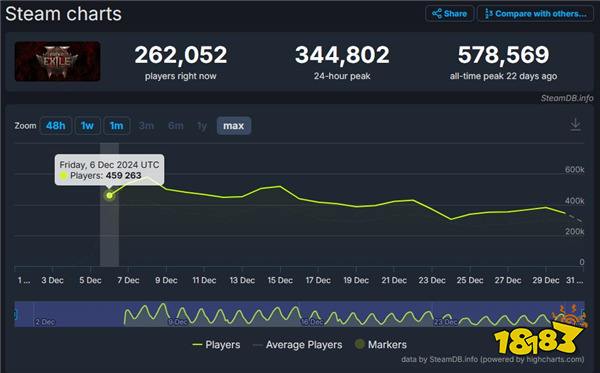This screenshot has height=373, width=600.
Task: Select the 6m zoom range
Action: (176, 125)
